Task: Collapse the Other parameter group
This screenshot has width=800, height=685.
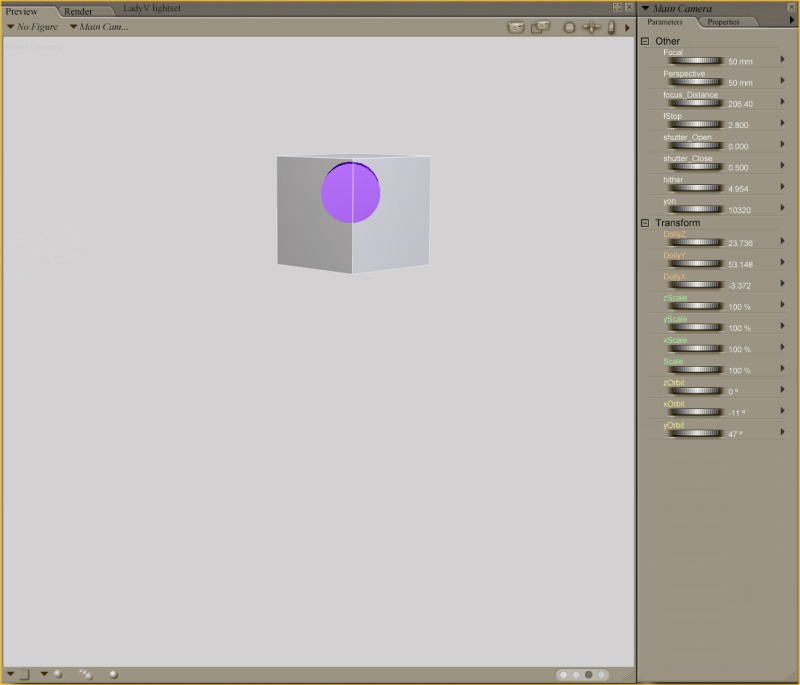Action: pyautogui.click(x=645, y=41)
